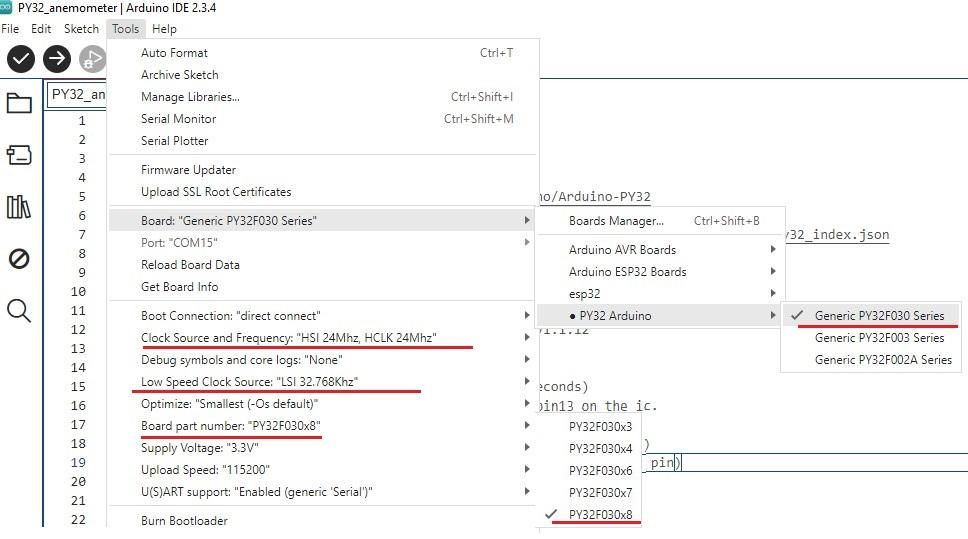
Task: Open the 32_index.json link in editor
Action: point(837,235)
